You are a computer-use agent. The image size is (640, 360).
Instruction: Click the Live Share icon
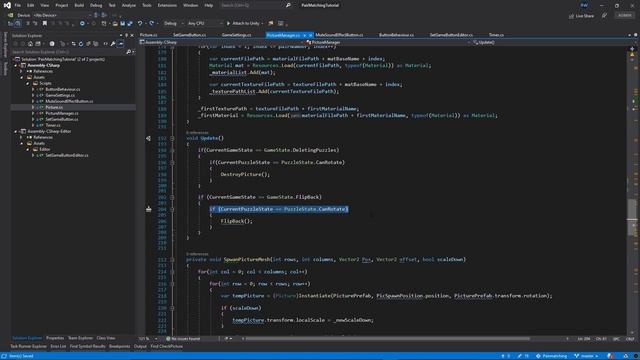coord(571,16)
